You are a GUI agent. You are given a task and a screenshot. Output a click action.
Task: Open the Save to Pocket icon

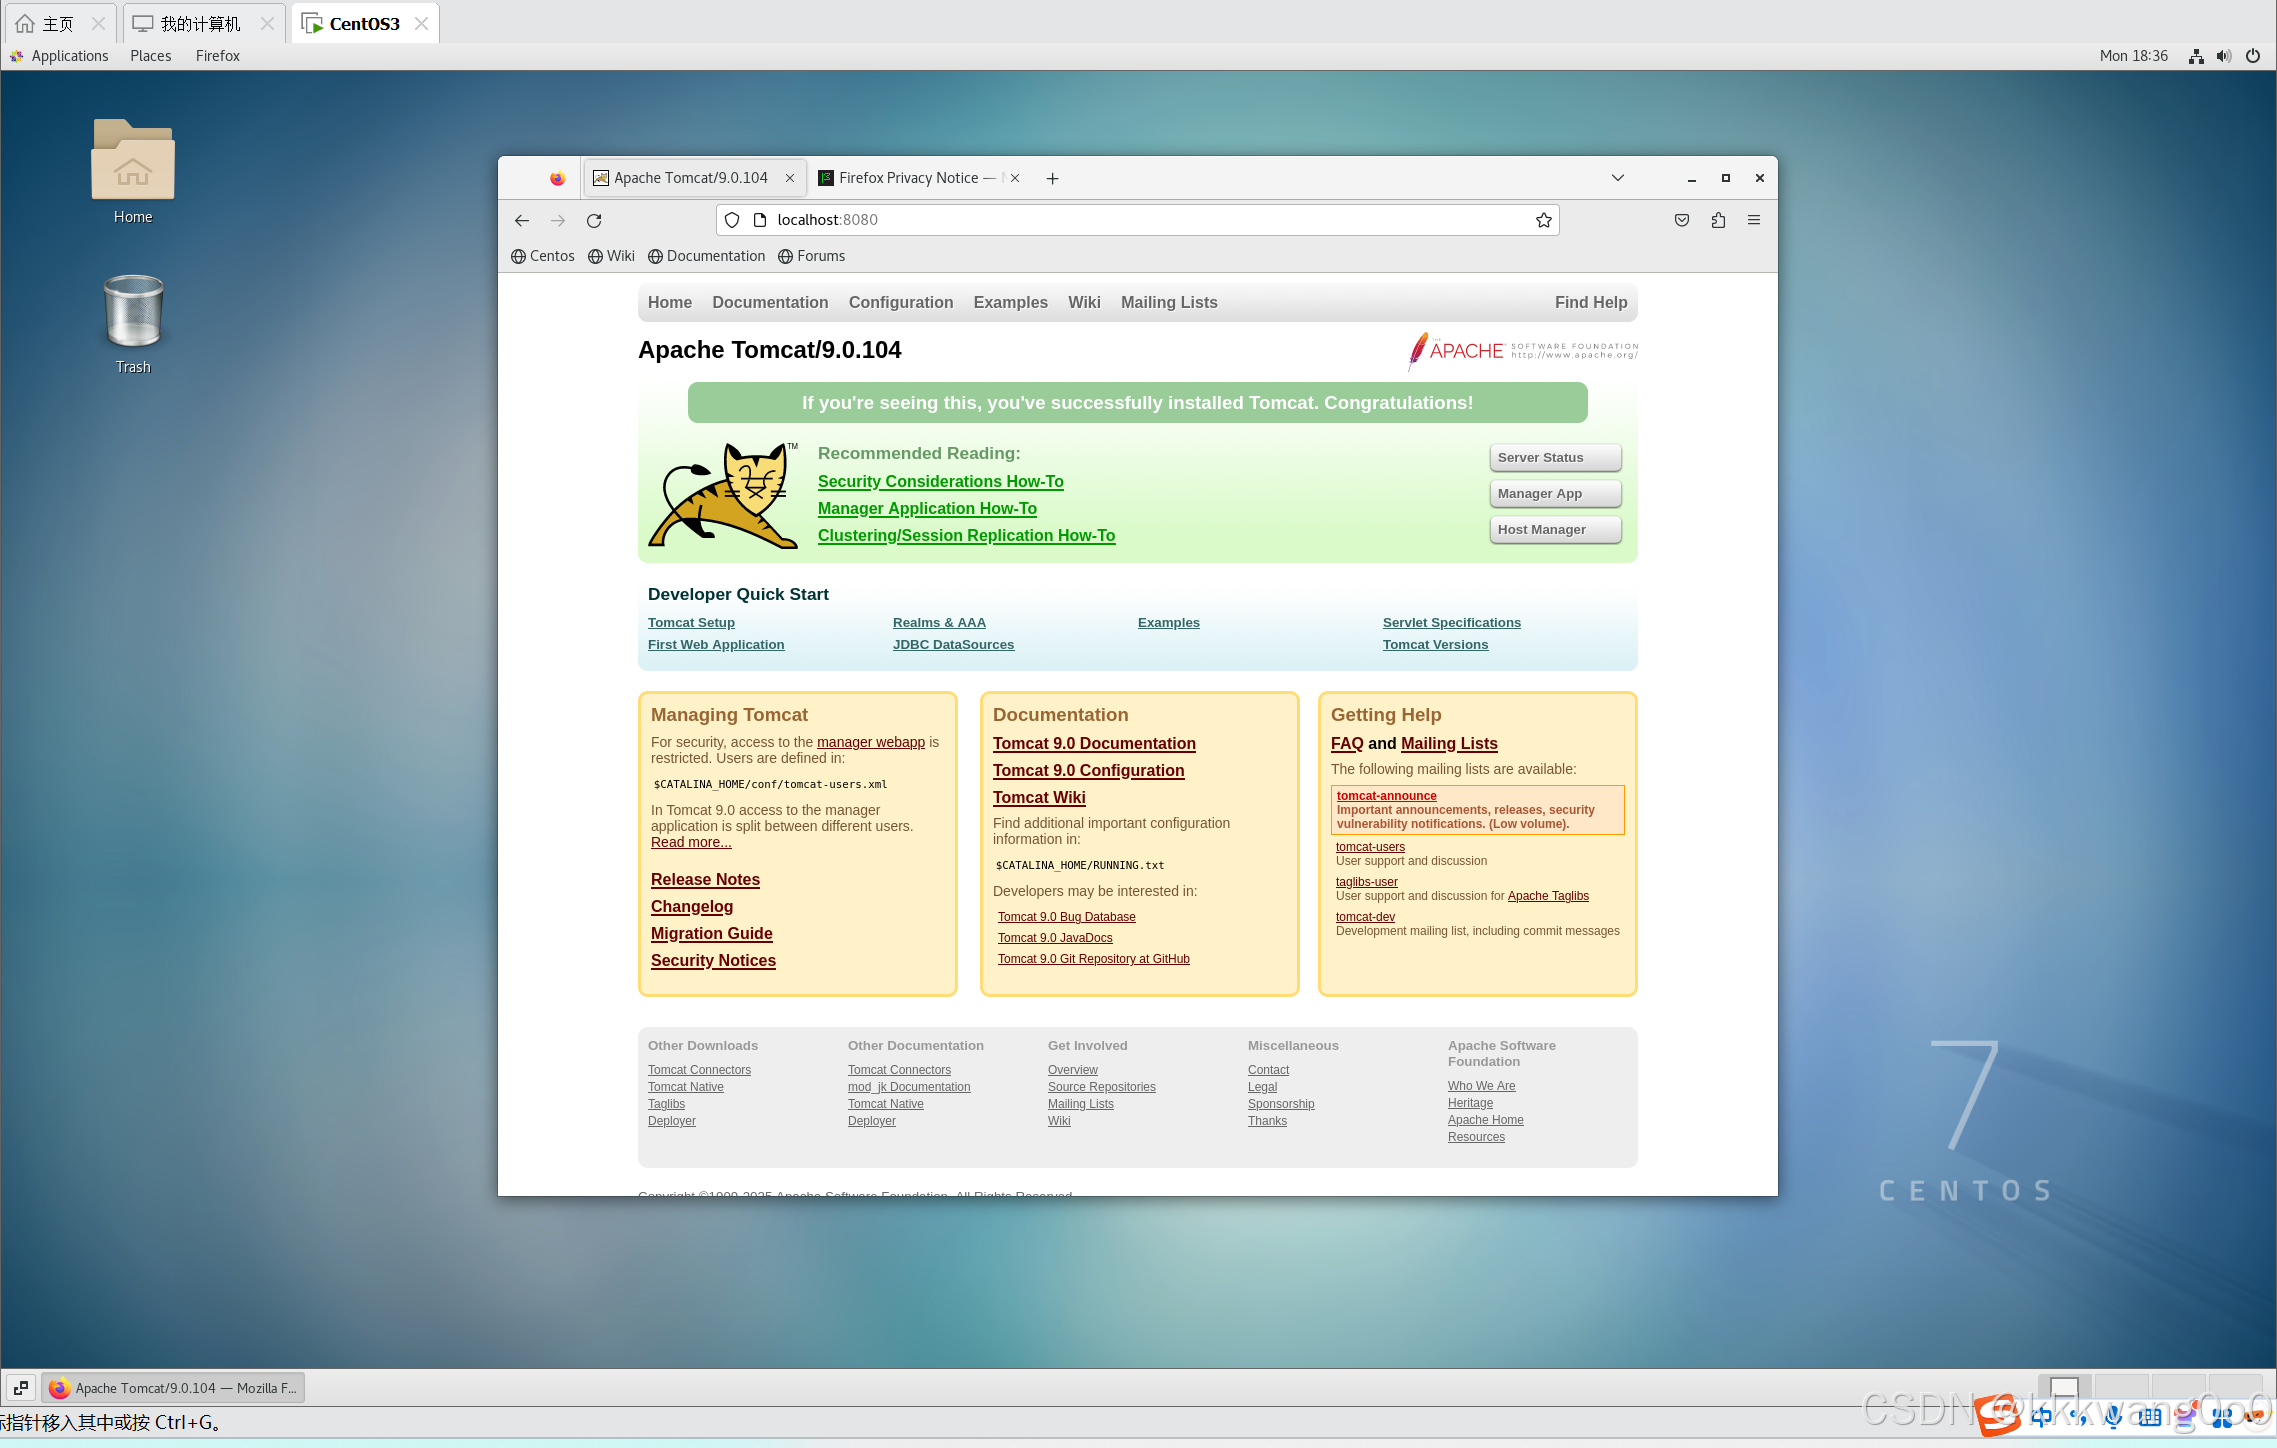point(1682,220)
